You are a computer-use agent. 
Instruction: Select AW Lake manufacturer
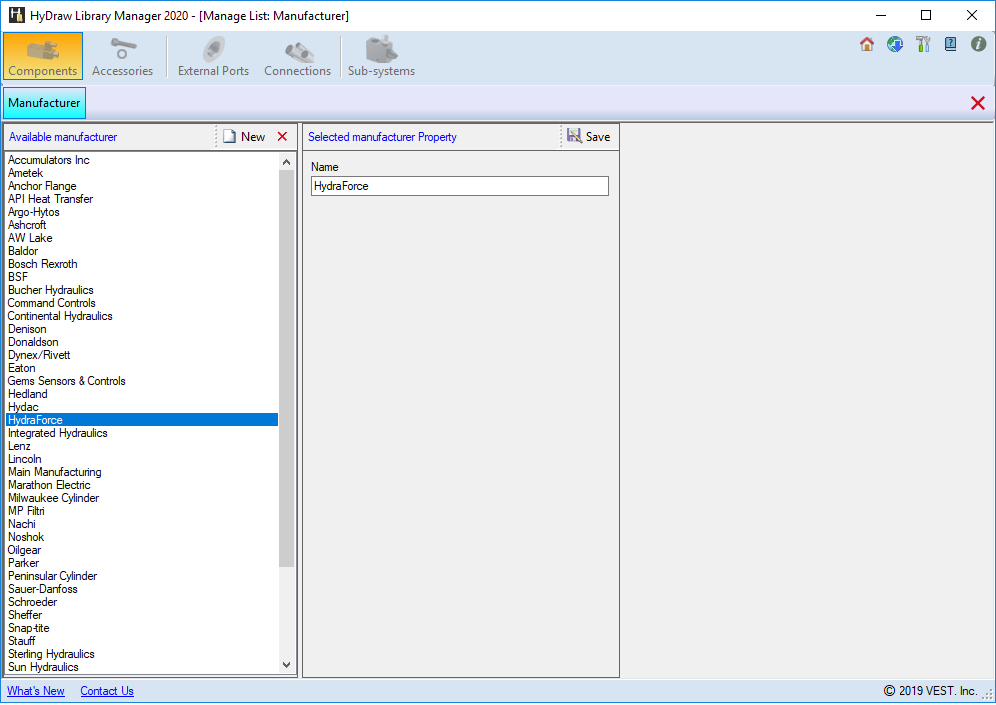(142, 238)
